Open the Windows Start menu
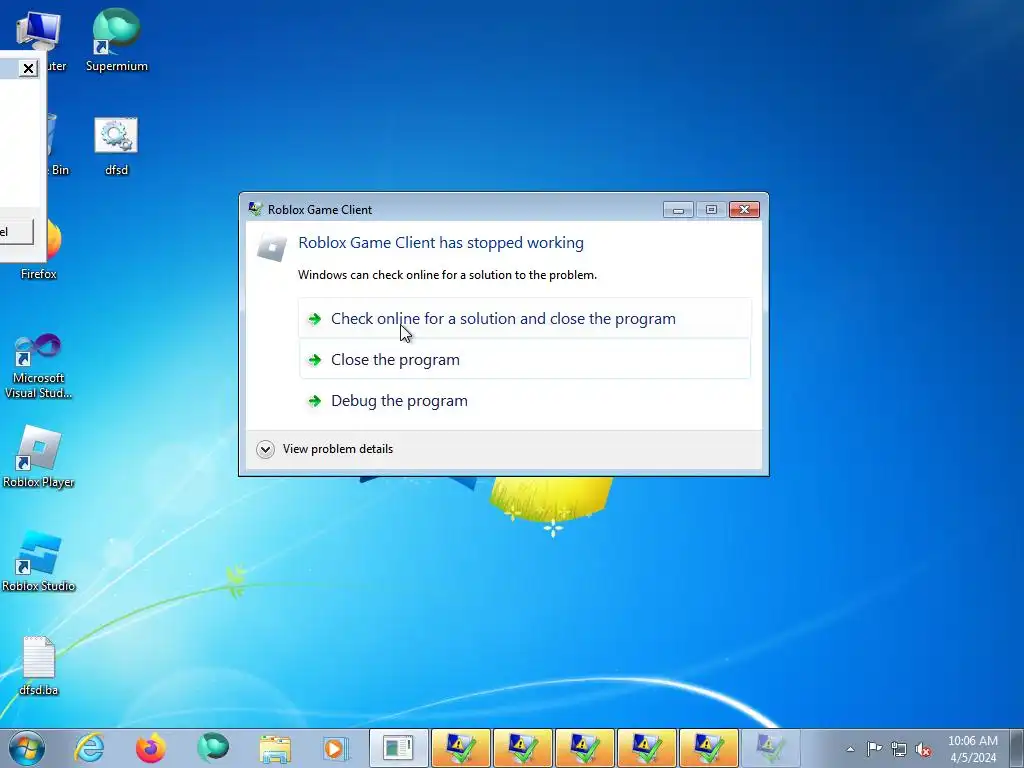1024x768 pixels. tap(27, 748)
